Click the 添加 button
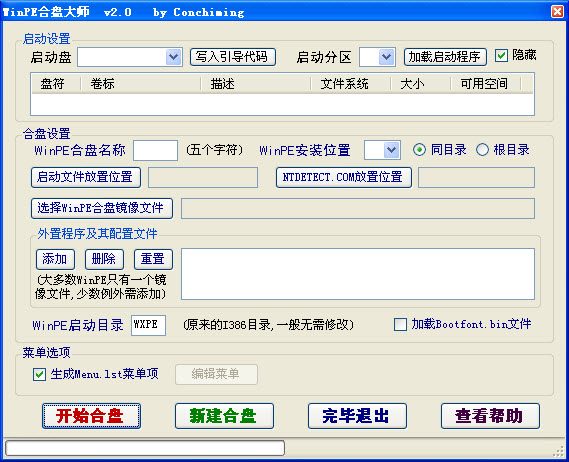This screenshot has width=569, height=462. click(x=56, y=259)
